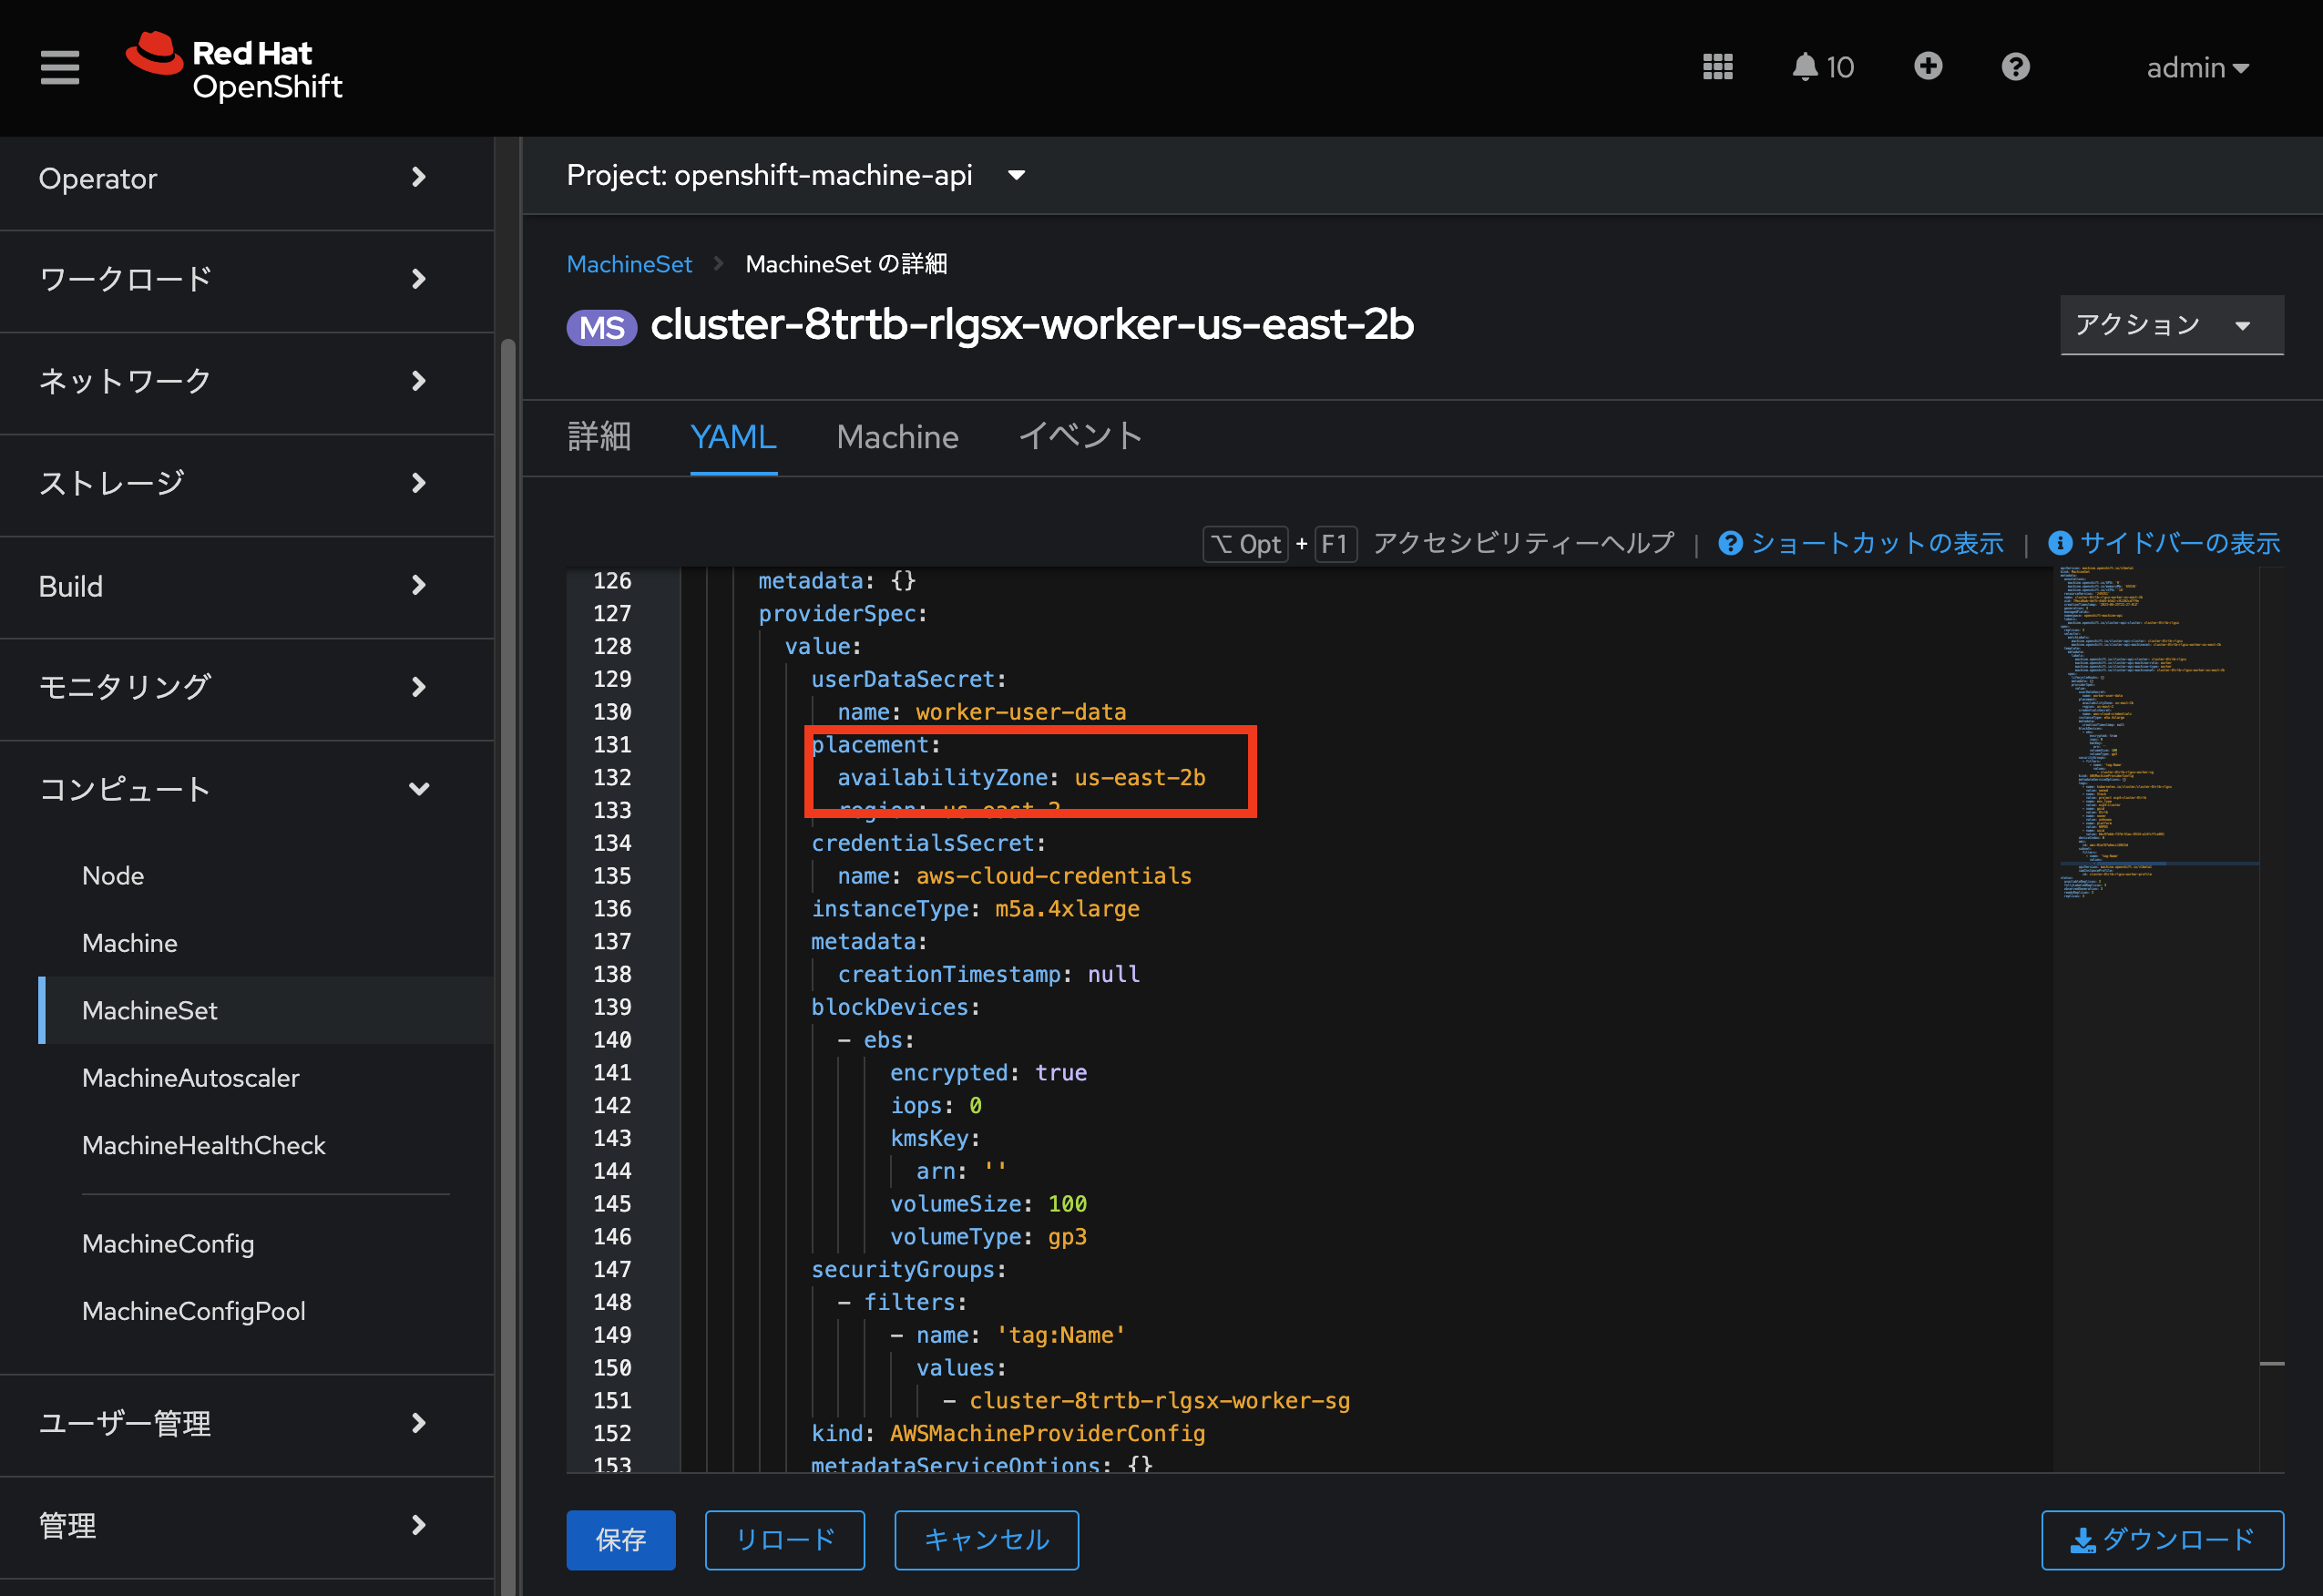Viewport: 2323px width, 1596px height.
Task: Expand the ネットワーク navigation section
Action: click(x=246, y=381)
